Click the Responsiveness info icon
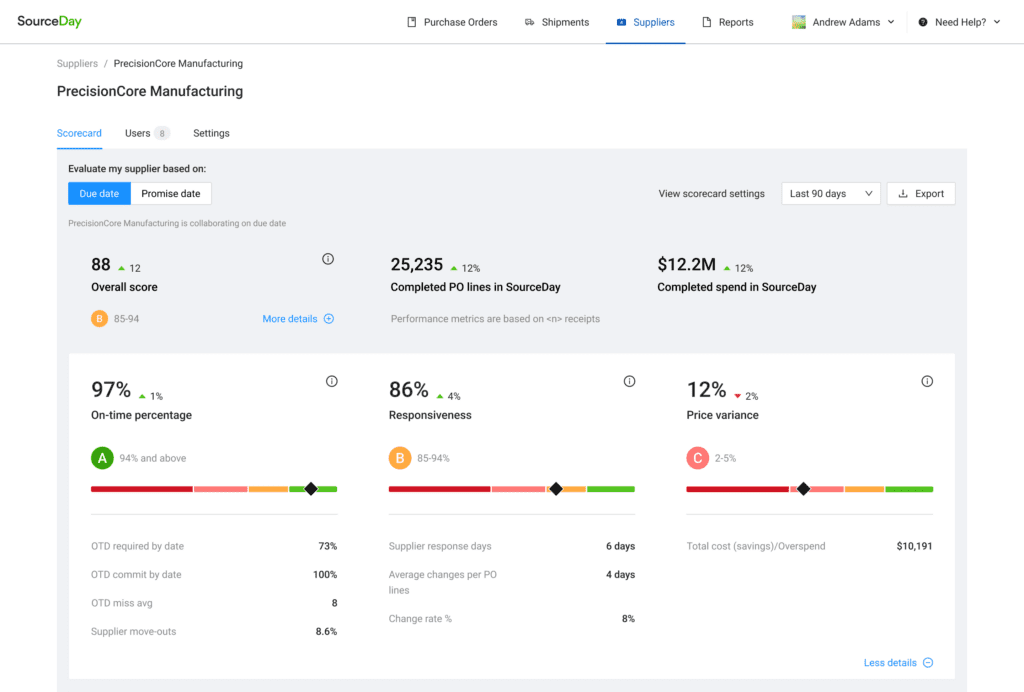Screen dimensions: 1024x692 629,381
